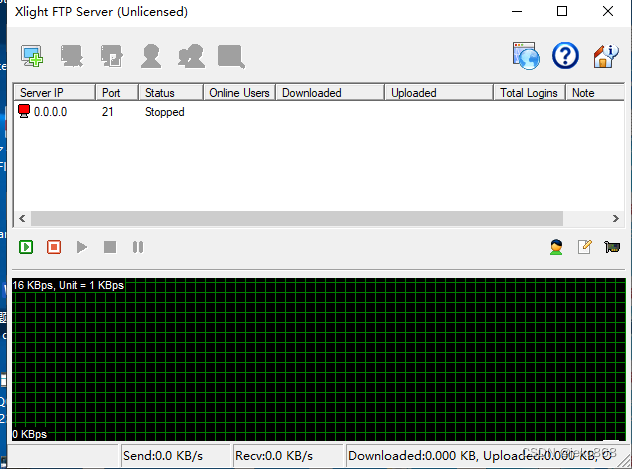Click the Send:0.0 KB/s status field
Viewport: 632px width, 469px height.
coord(175,456)
